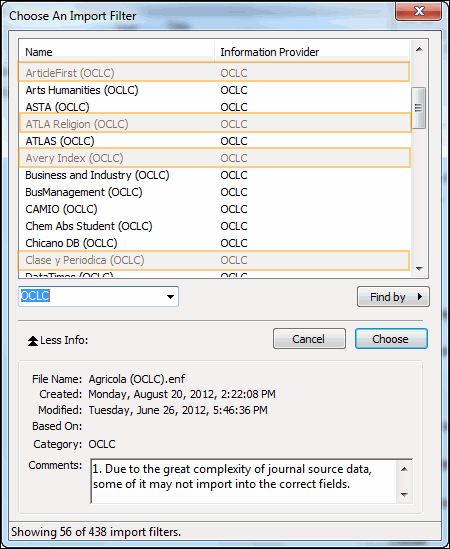Viewport: 450px width, 549px height.
Task: Click the Created date value text
Action: point(182,394)
